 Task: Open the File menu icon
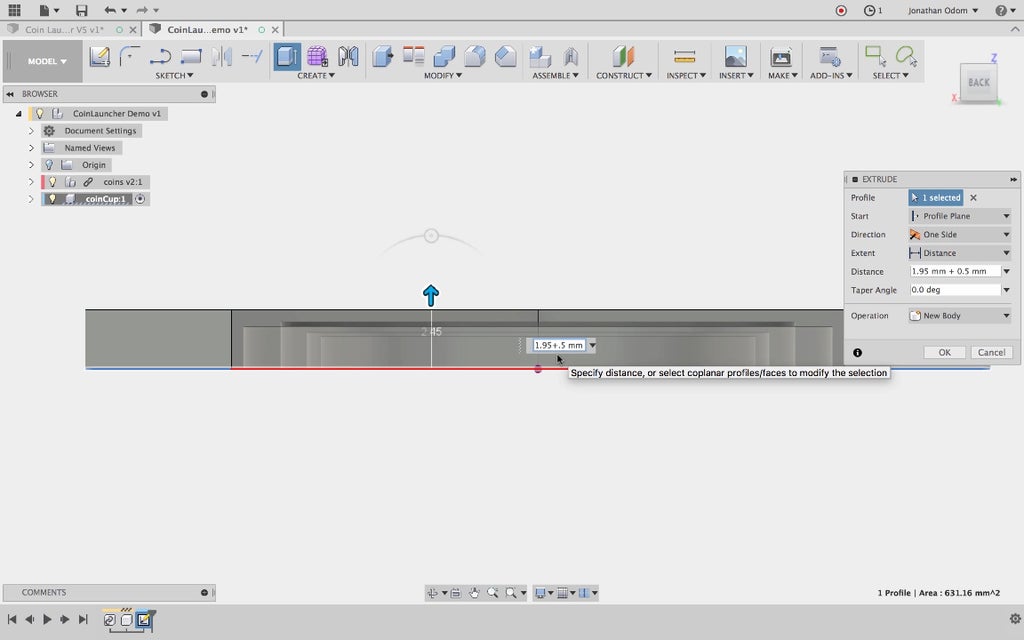(48, 10)
